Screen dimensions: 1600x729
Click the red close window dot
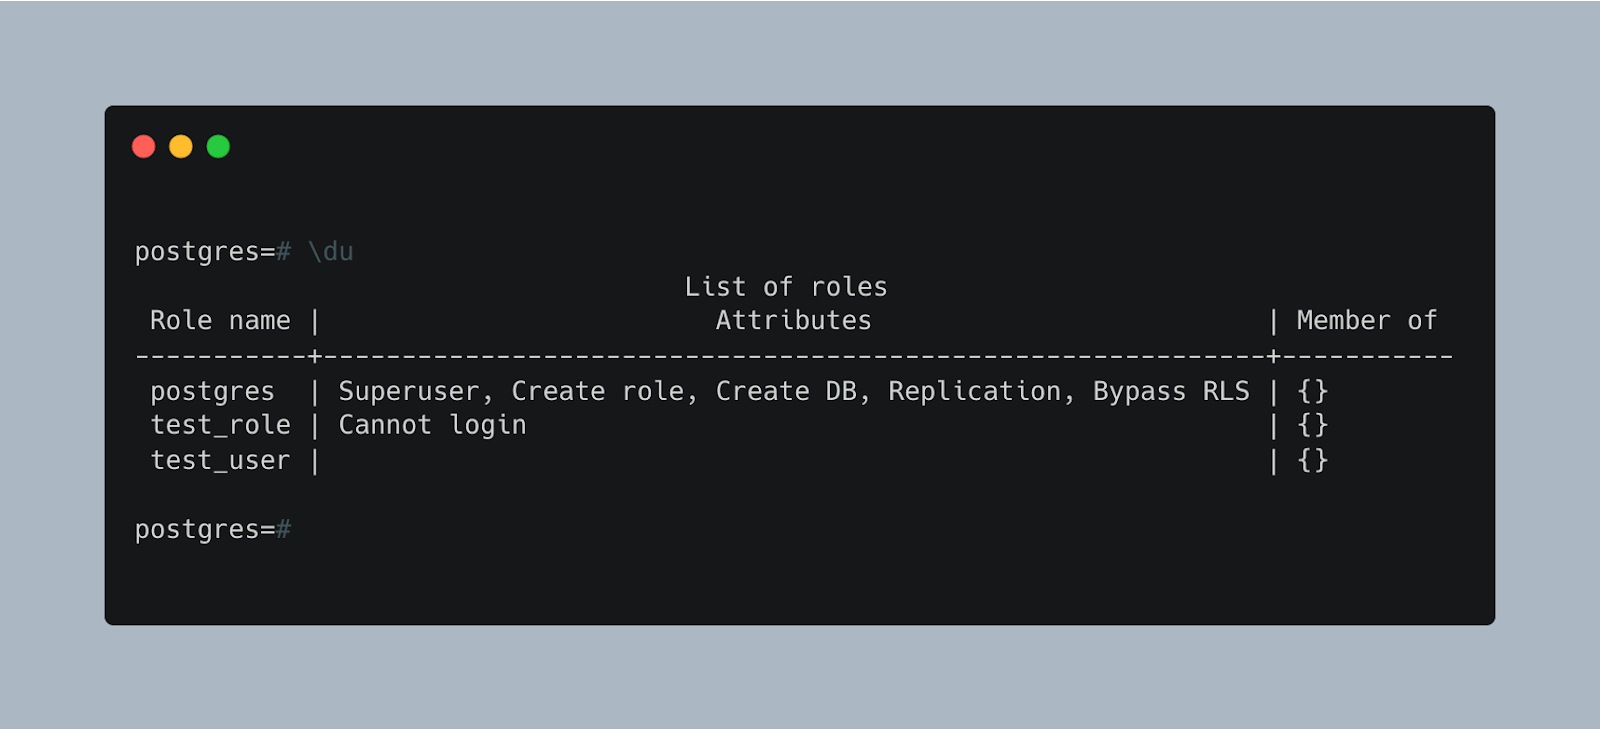(144, 147)
